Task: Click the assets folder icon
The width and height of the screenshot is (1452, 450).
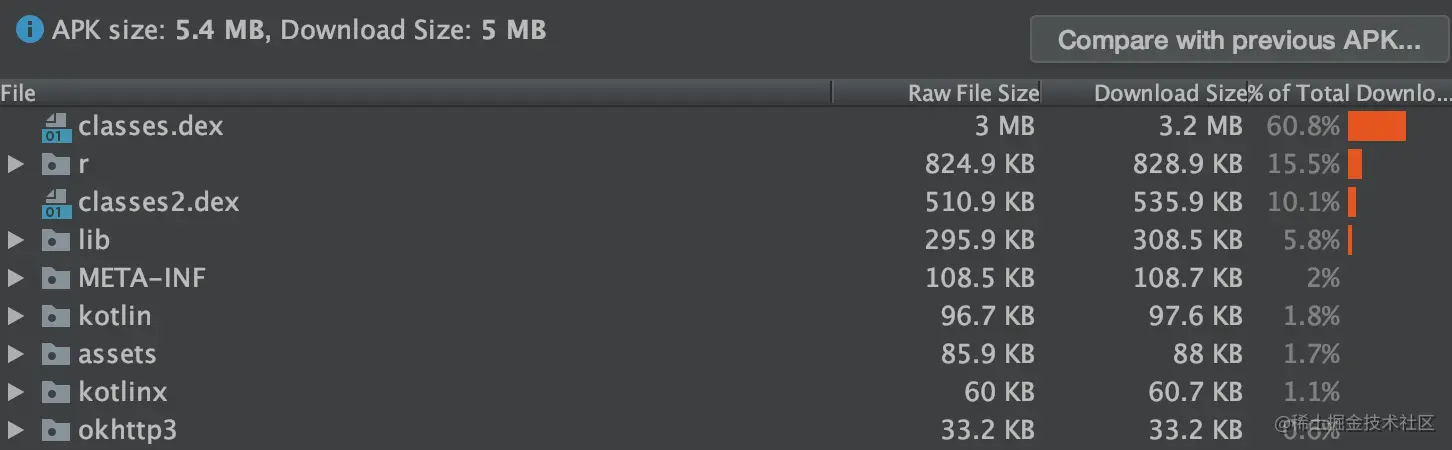Action: point(55,354)
